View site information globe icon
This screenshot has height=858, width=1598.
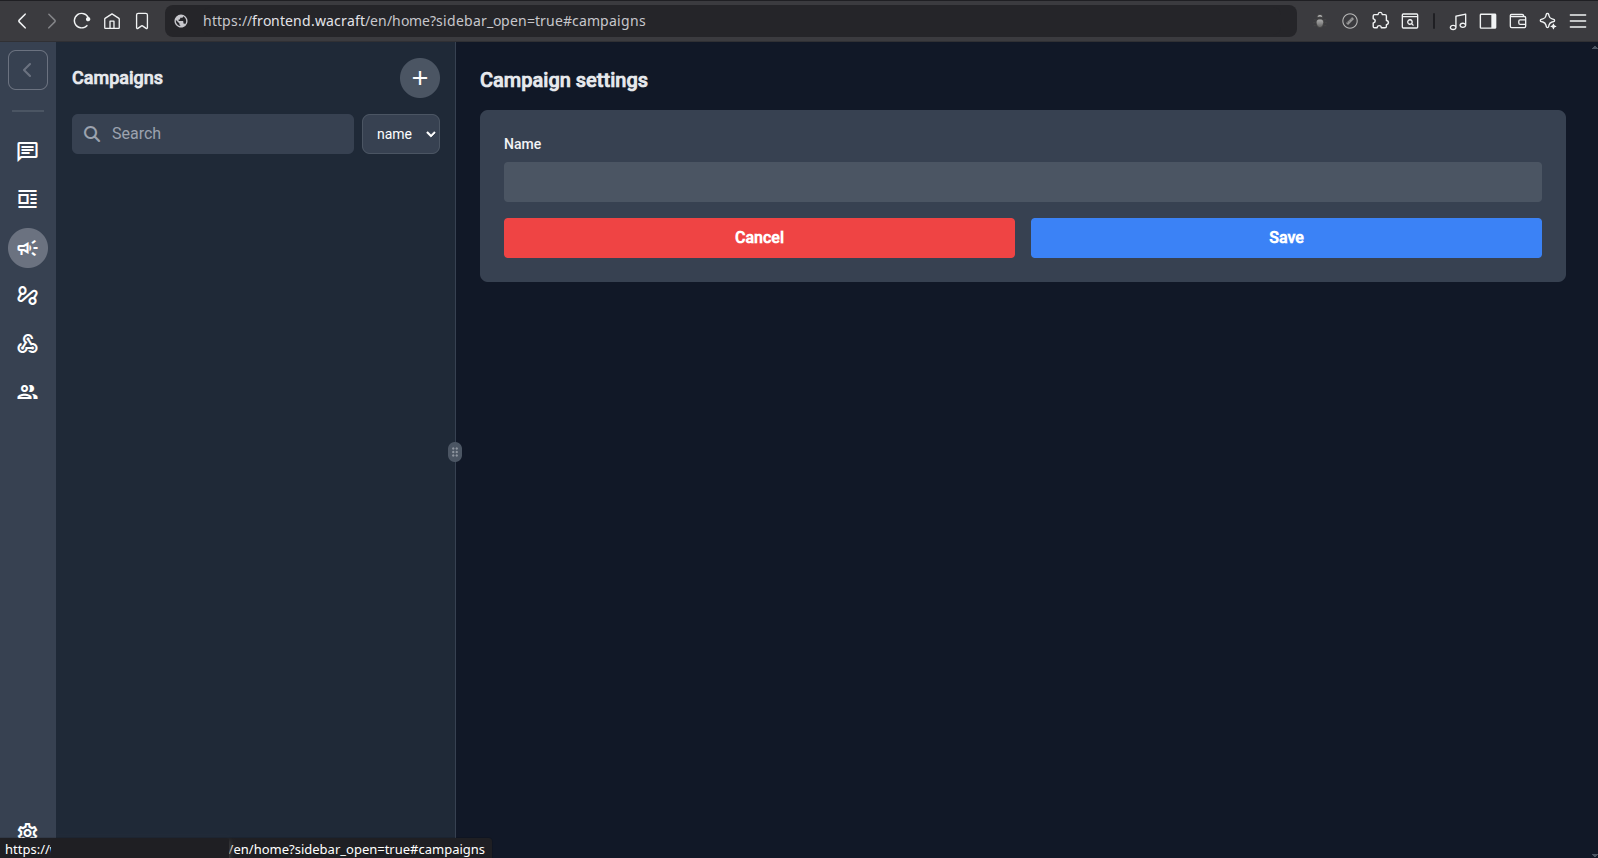click(x=181, y=21)
